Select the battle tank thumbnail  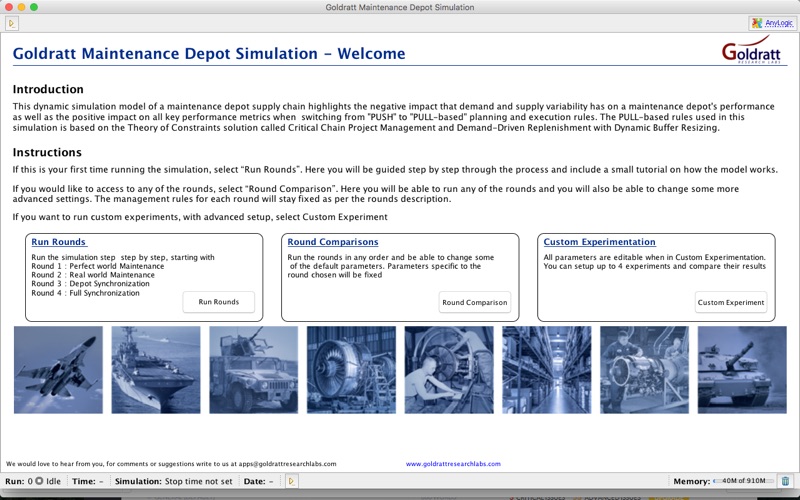coord(742,370)
